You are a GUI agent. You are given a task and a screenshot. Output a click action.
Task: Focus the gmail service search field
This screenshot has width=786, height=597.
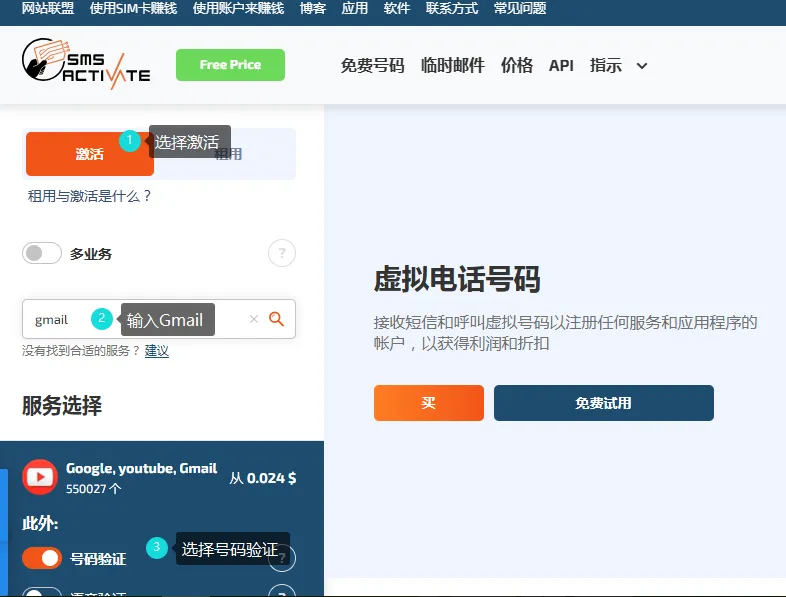(x=159, y=319)
